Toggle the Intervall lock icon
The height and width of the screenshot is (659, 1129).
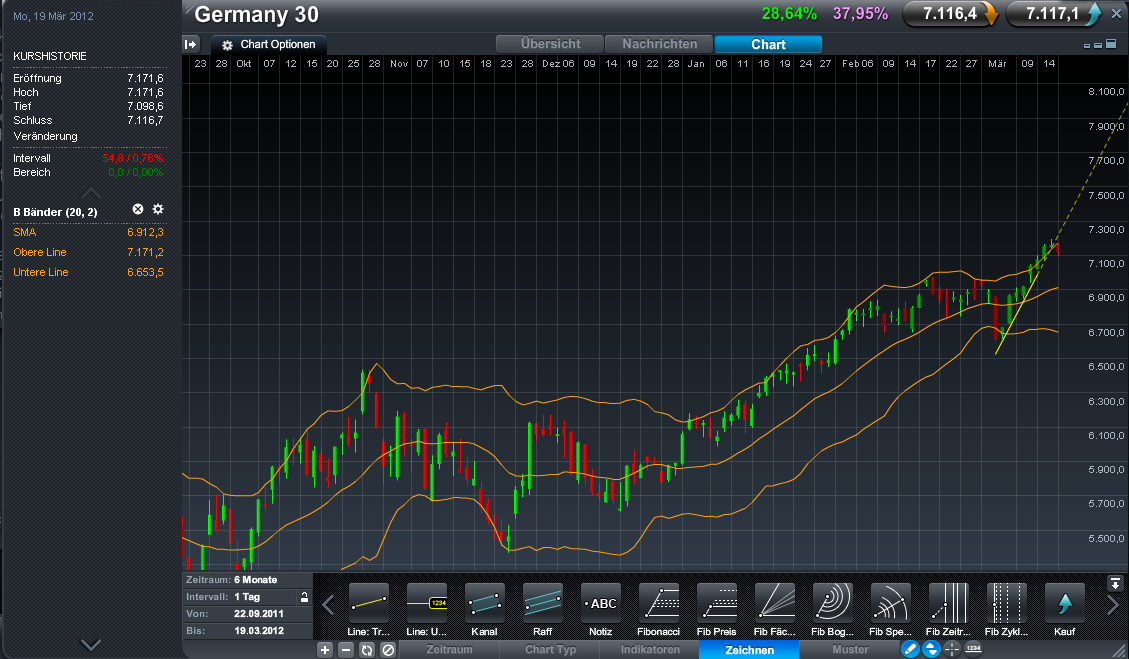(305, 597)
